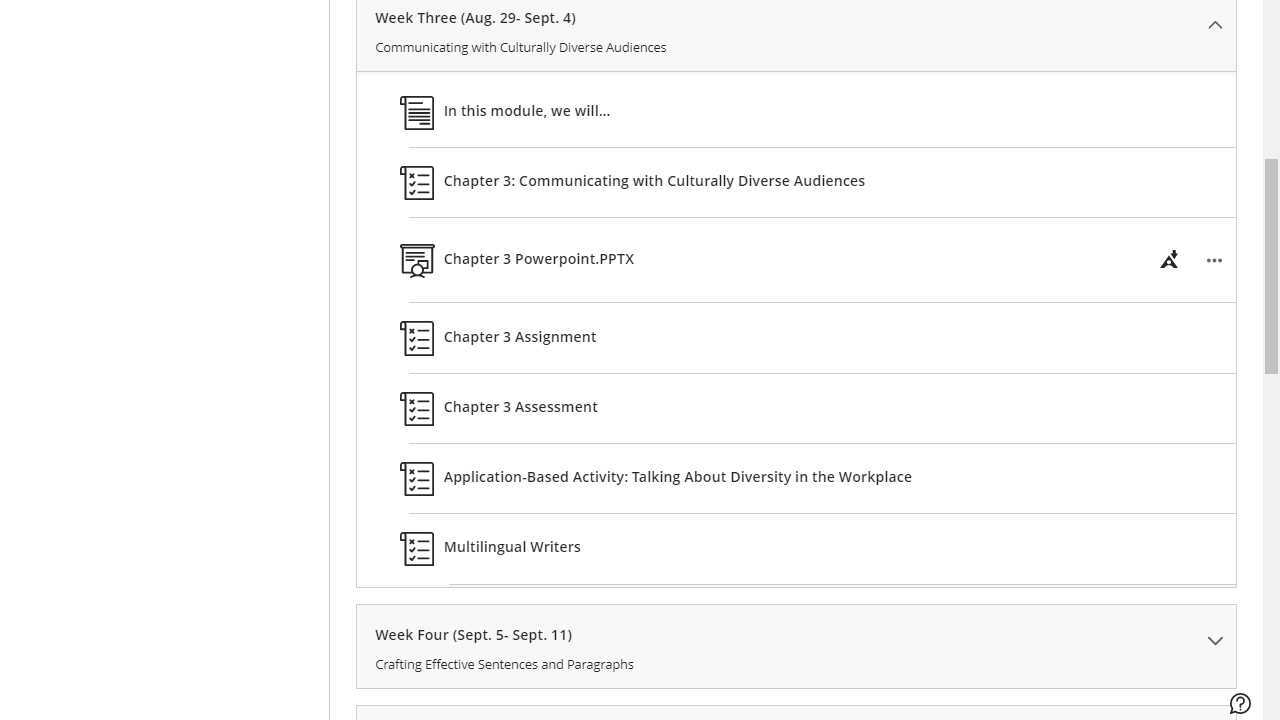
Task: Click the document icon beside In this module
Action: tap(417, 113)
